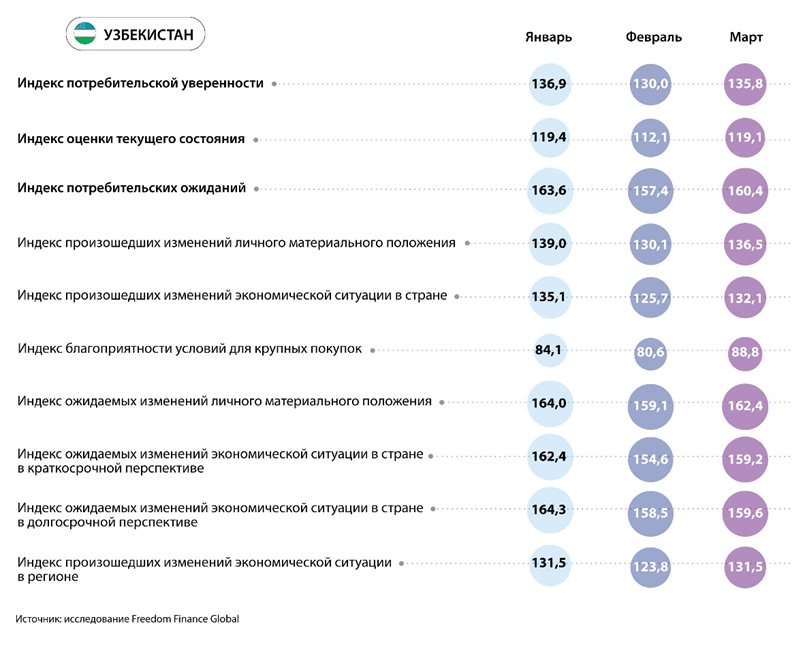Select the Январь column header
The width and height of the screenshot is (803, 645).
pos(548,38)
